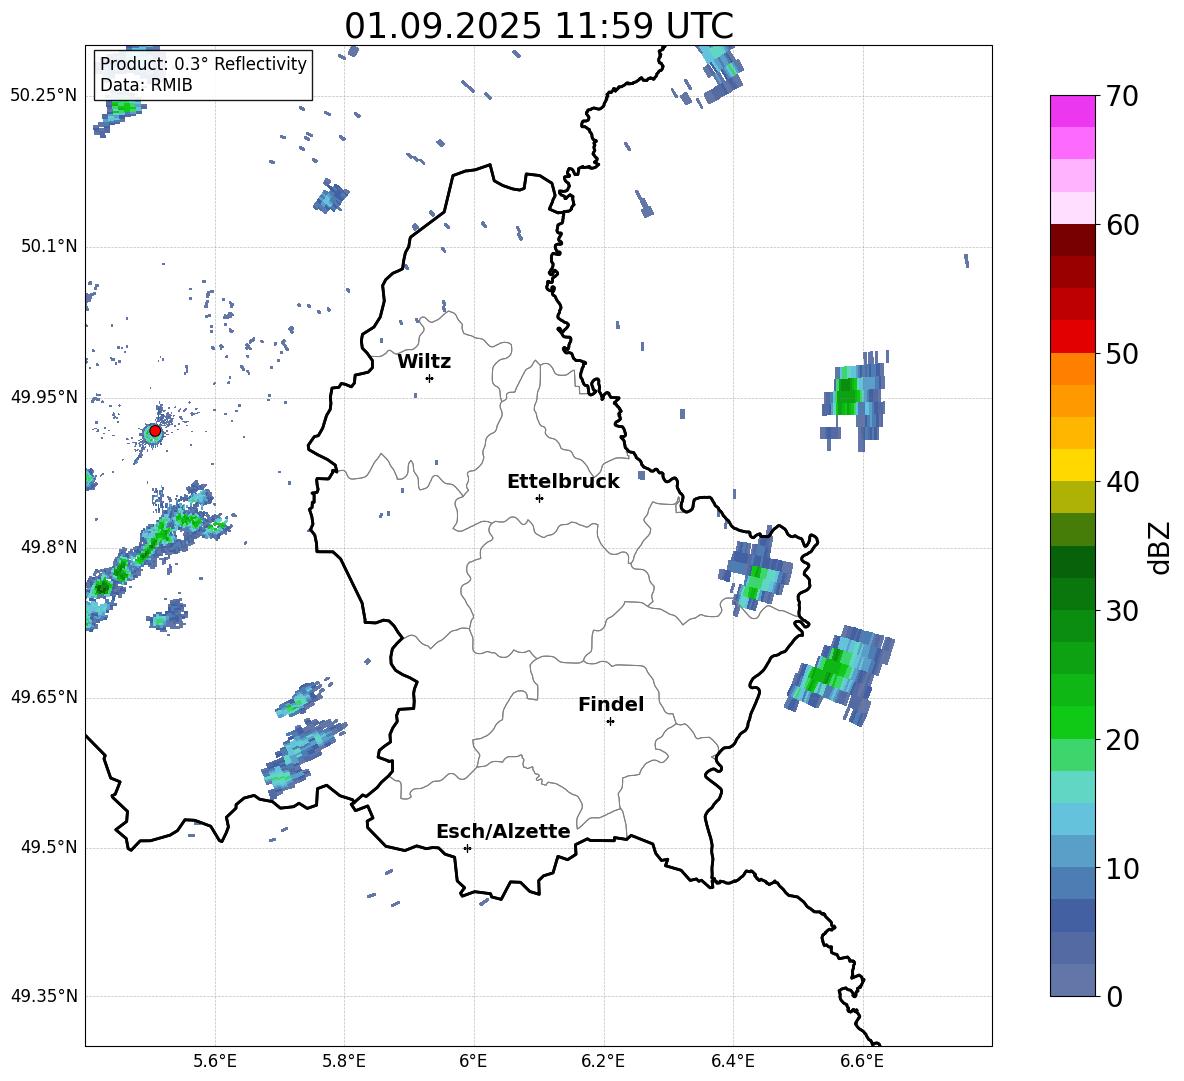This screenshot has height=1081, width=1184.
Task: Click the 49.35°N latitude label
Action: [x=43, y=996]
